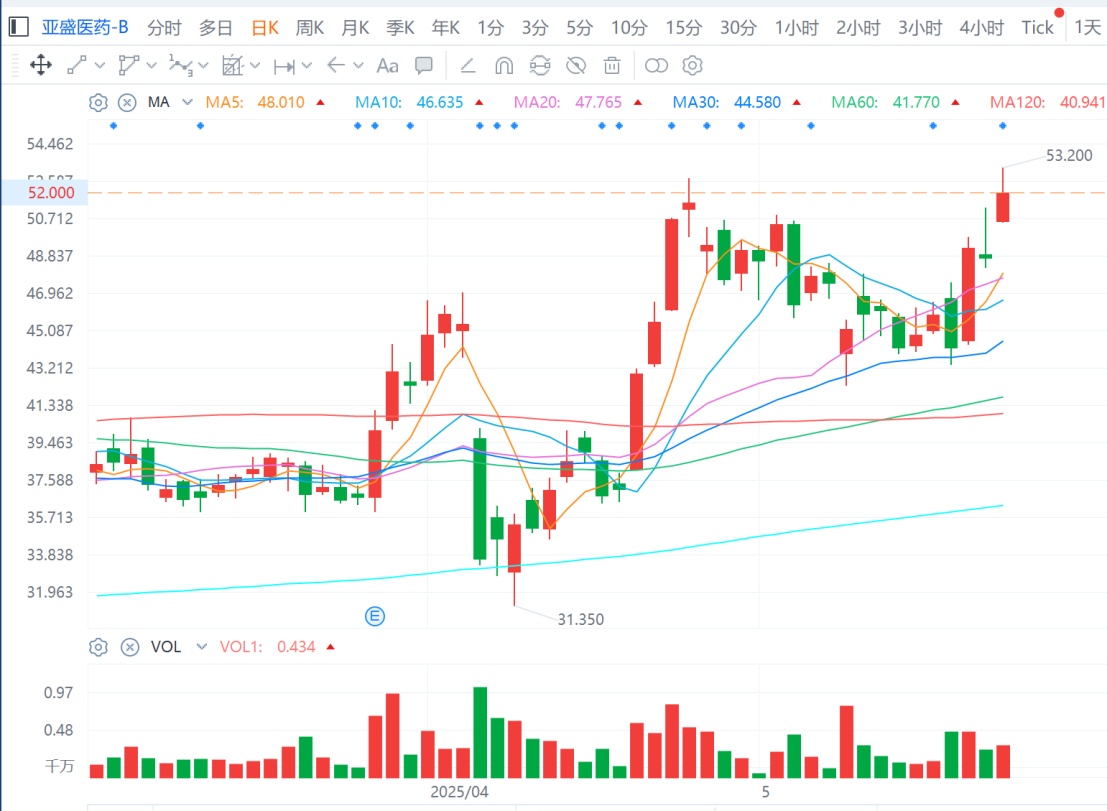Screen dimensions: 1107x811
Task: Click the circled E event marker on chart
Action: (376, 616)
